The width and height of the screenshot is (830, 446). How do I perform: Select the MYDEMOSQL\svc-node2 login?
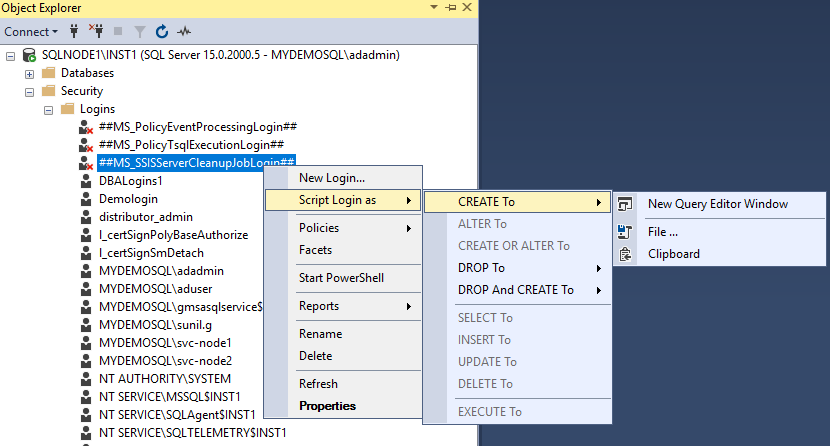tap(165, 361)
